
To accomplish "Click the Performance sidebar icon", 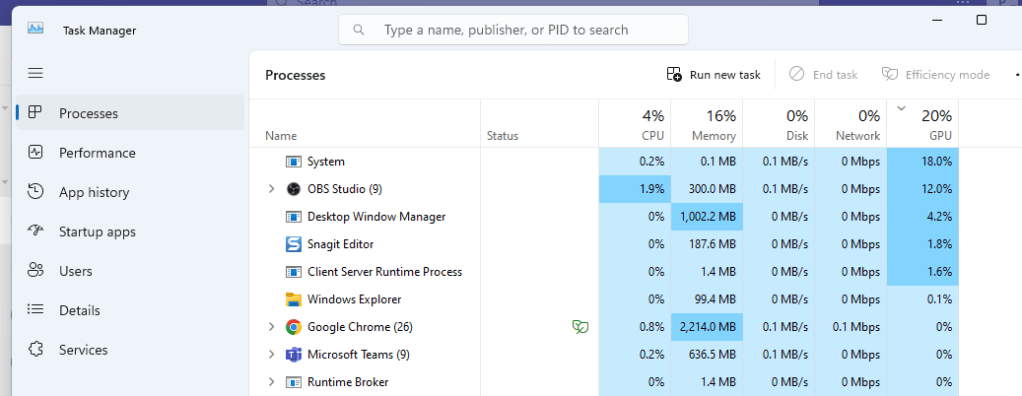I will click(35, 152).
